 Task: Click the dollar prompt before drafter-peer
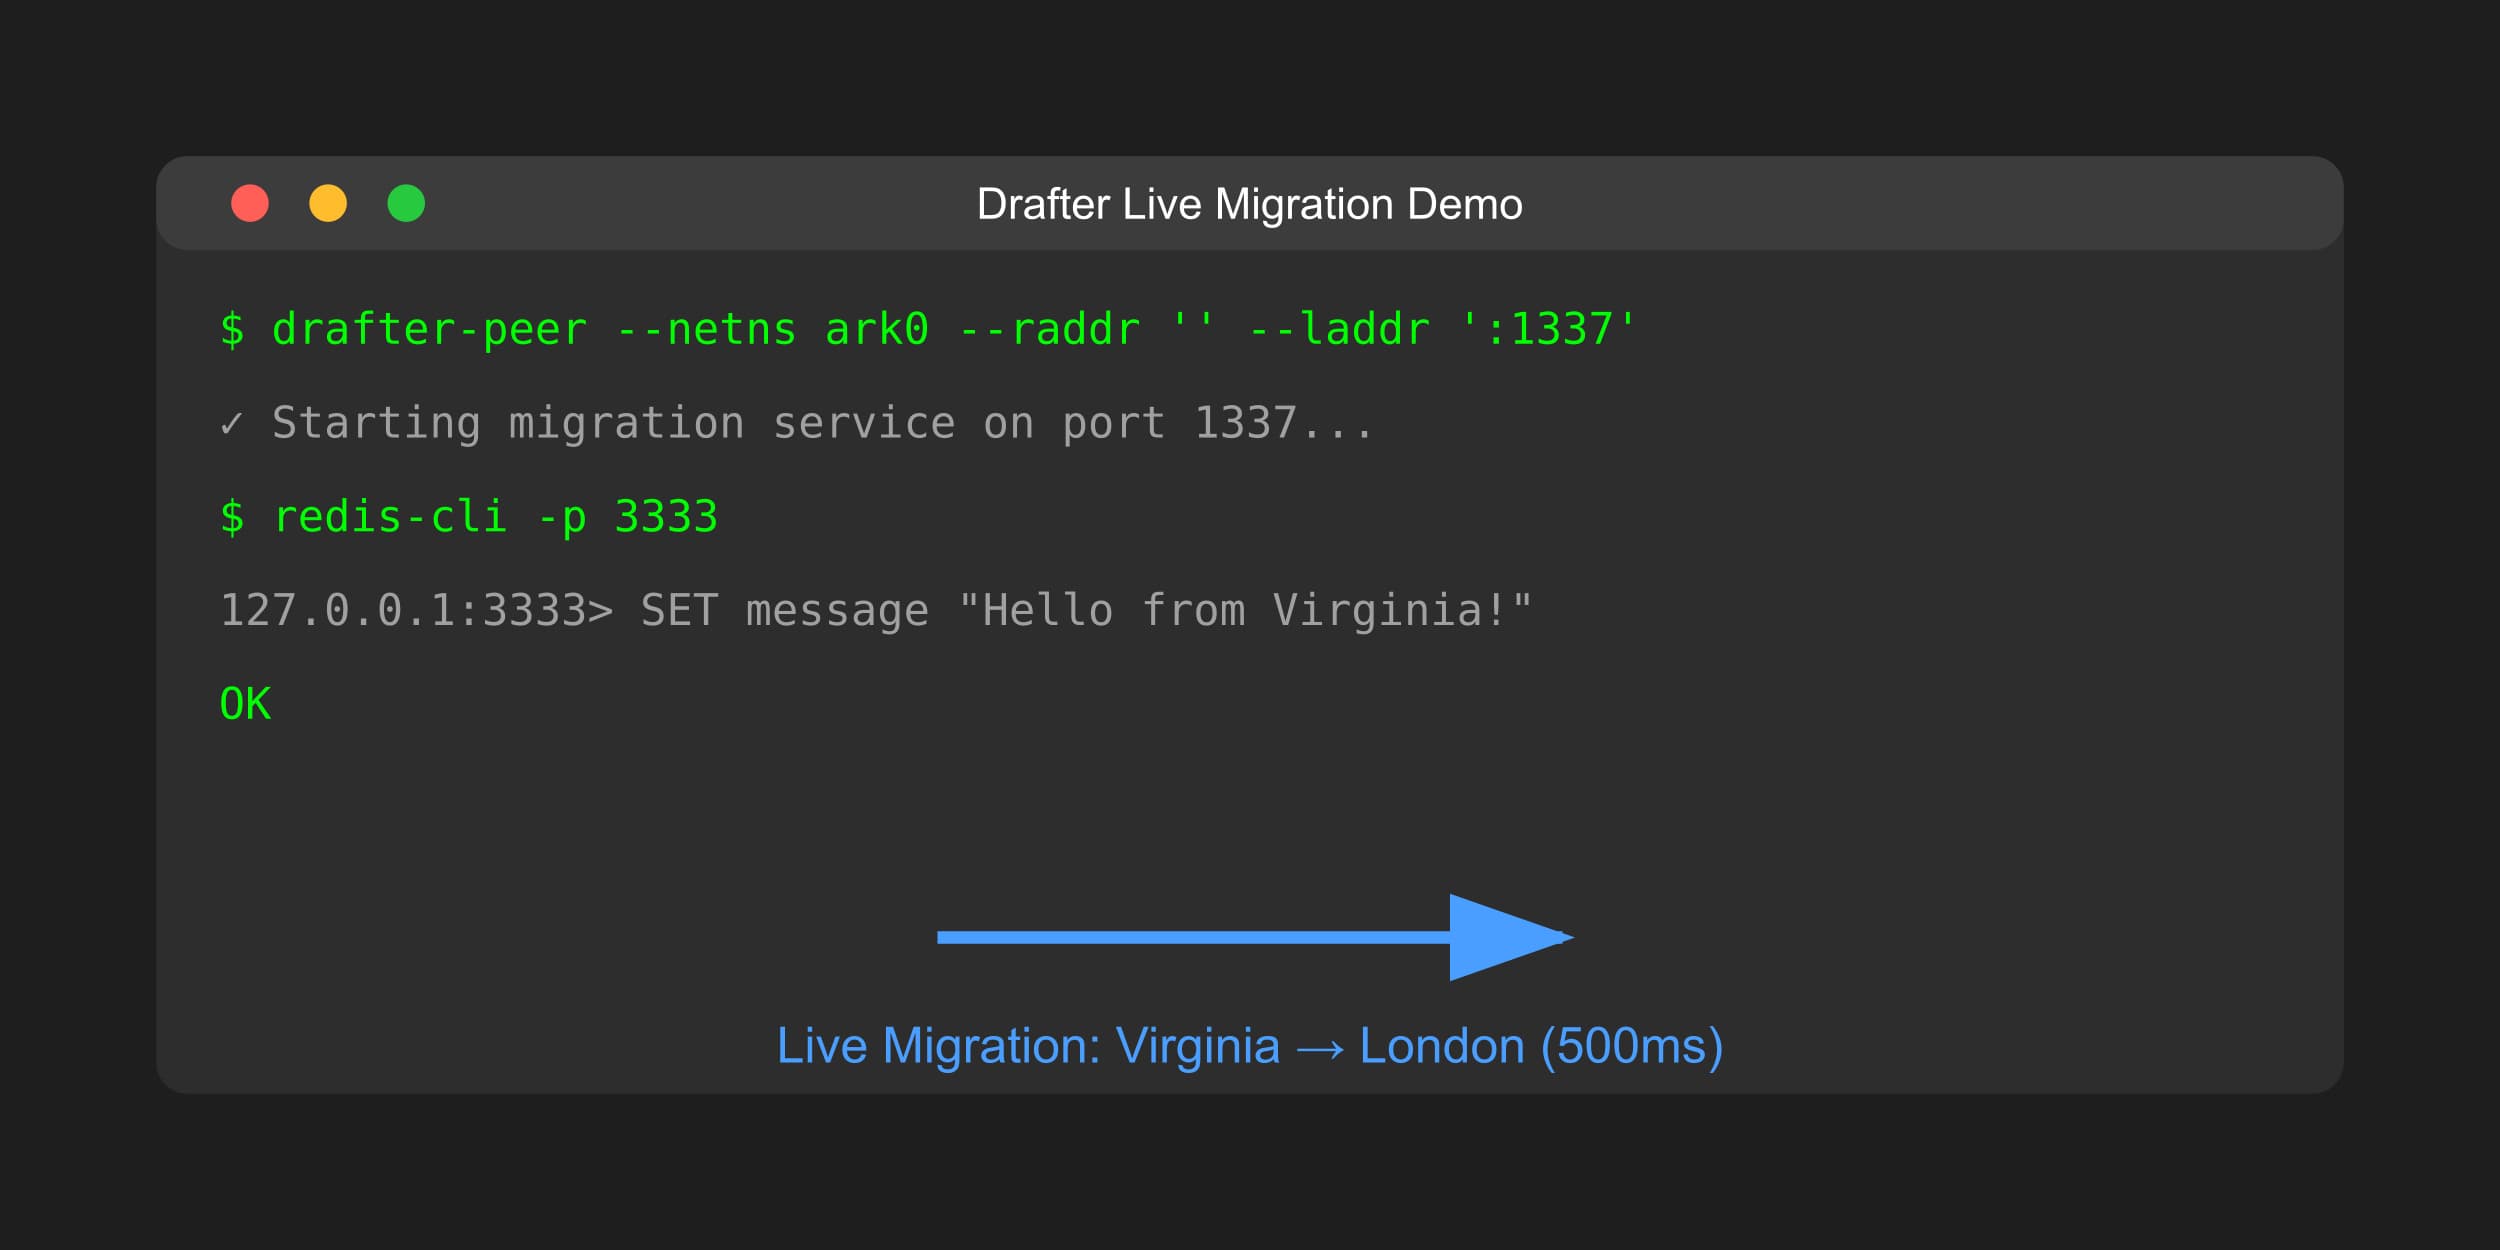pyautogui.click(x=232, y=330)
